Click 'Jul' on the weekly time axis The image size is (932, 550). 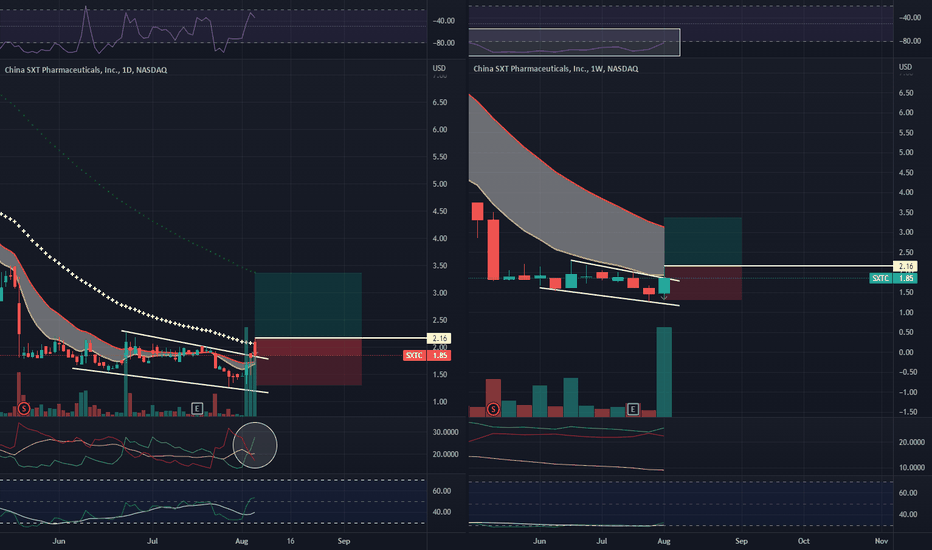click(x=602, y=541)
